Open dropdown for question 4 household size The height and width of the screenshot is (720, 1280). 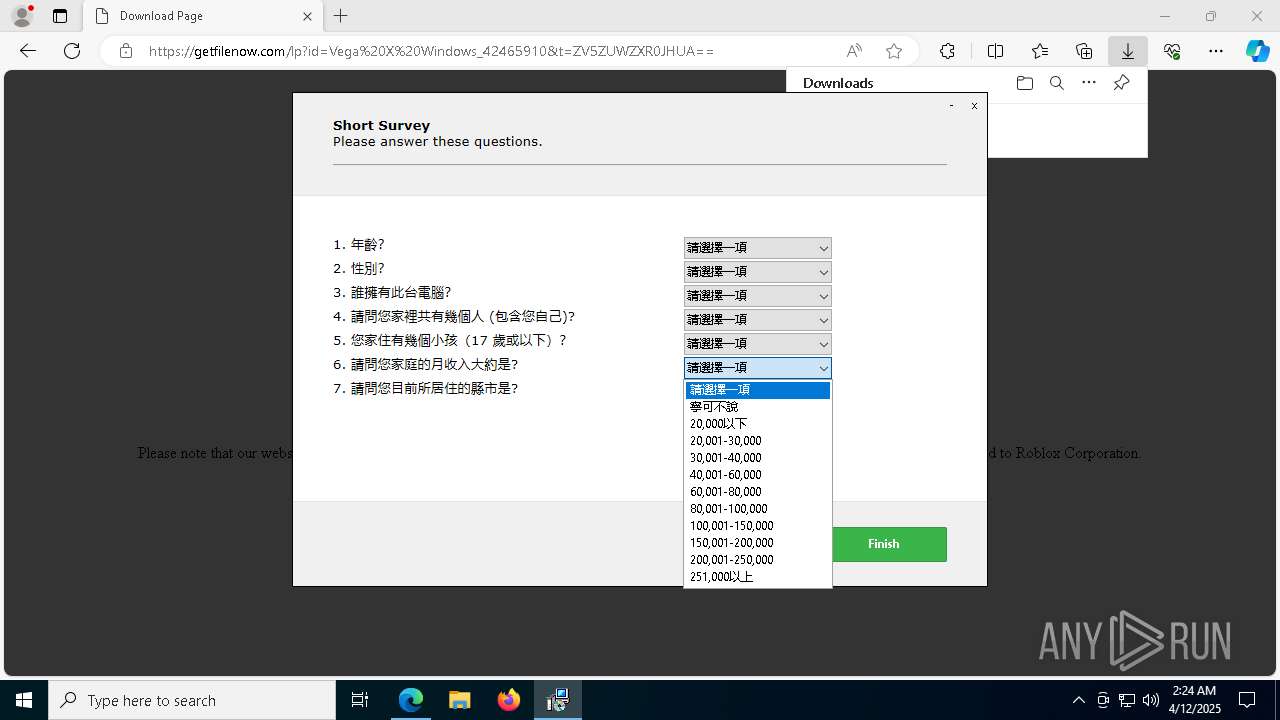(758, 320)
